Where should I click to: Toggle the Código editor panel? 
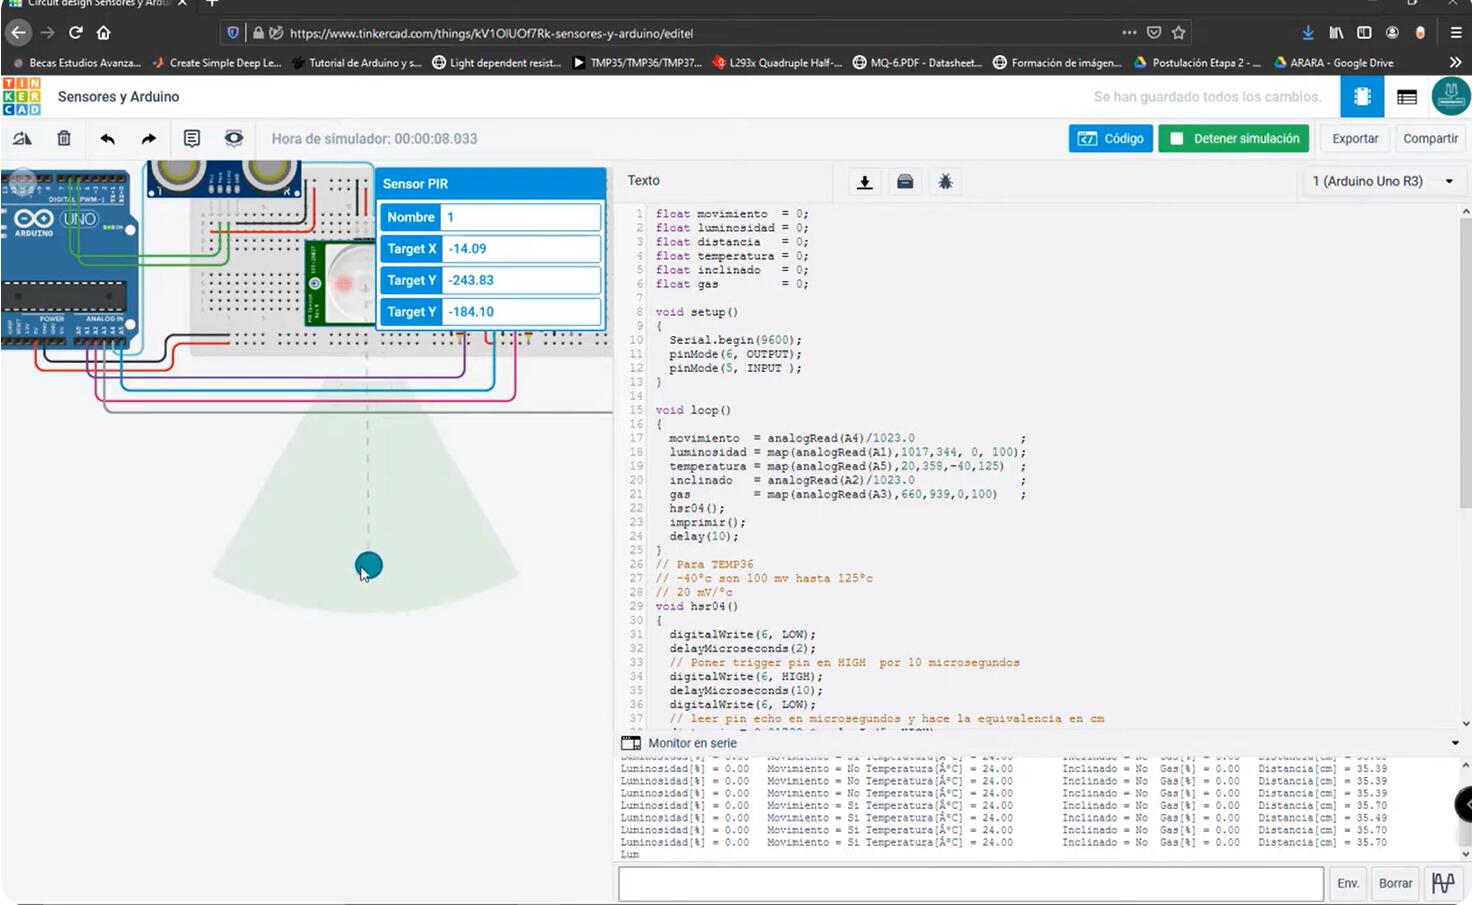tap(1110, 139)
